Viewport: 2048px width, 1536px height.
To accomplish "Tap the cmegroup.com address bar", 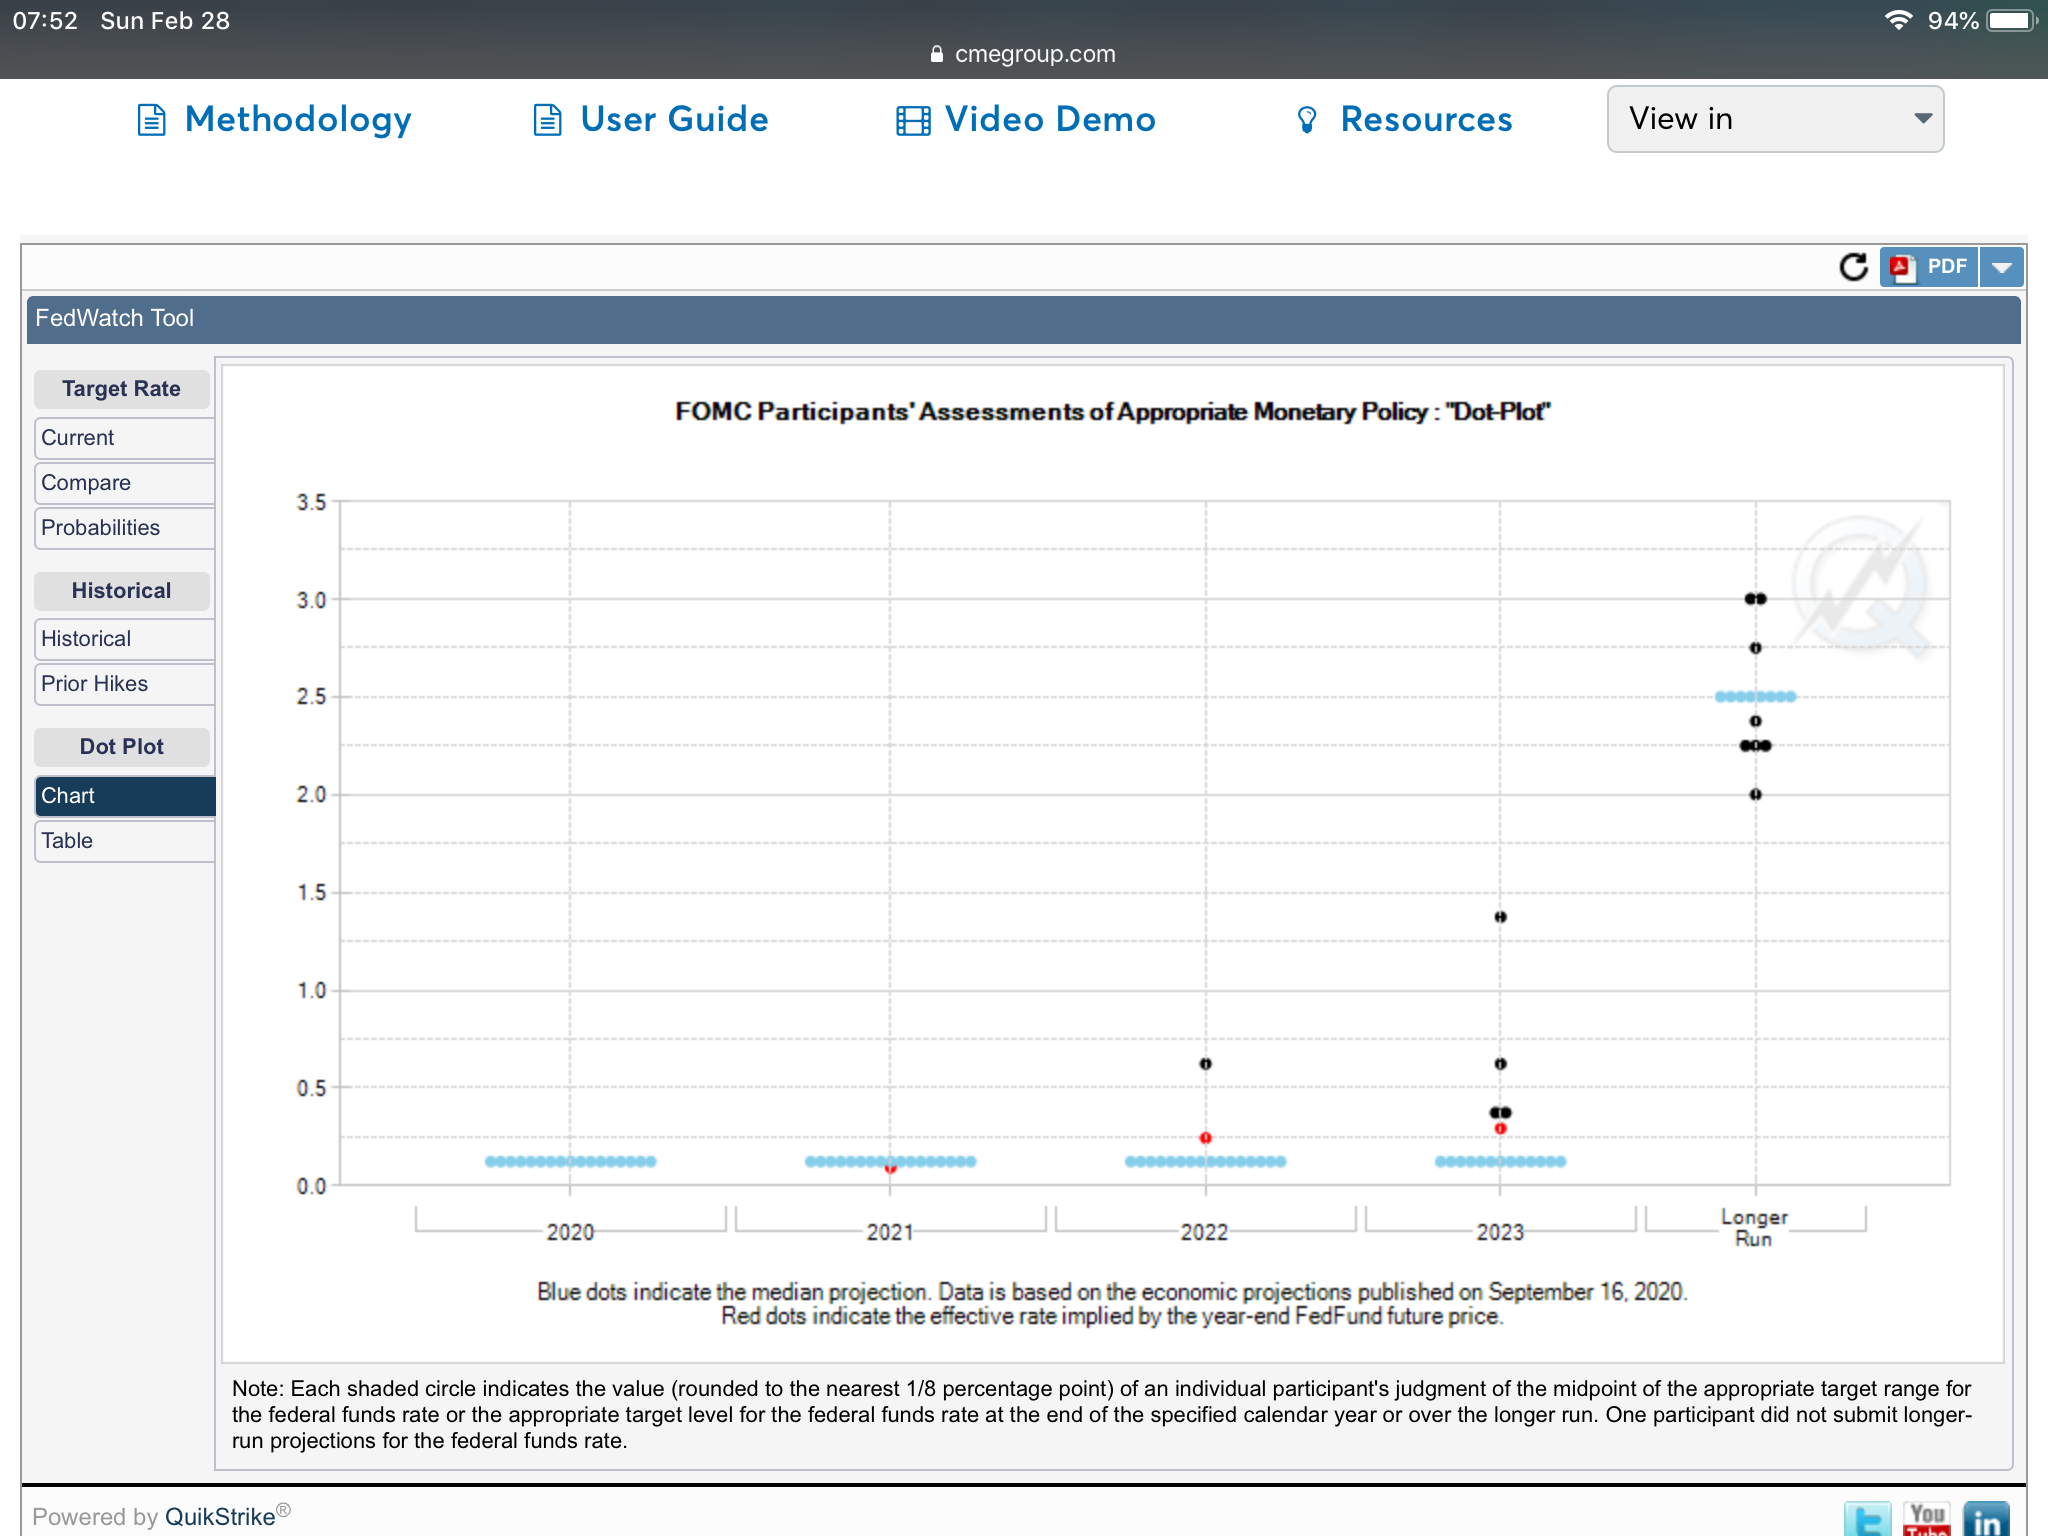I will click(1024, 54).
